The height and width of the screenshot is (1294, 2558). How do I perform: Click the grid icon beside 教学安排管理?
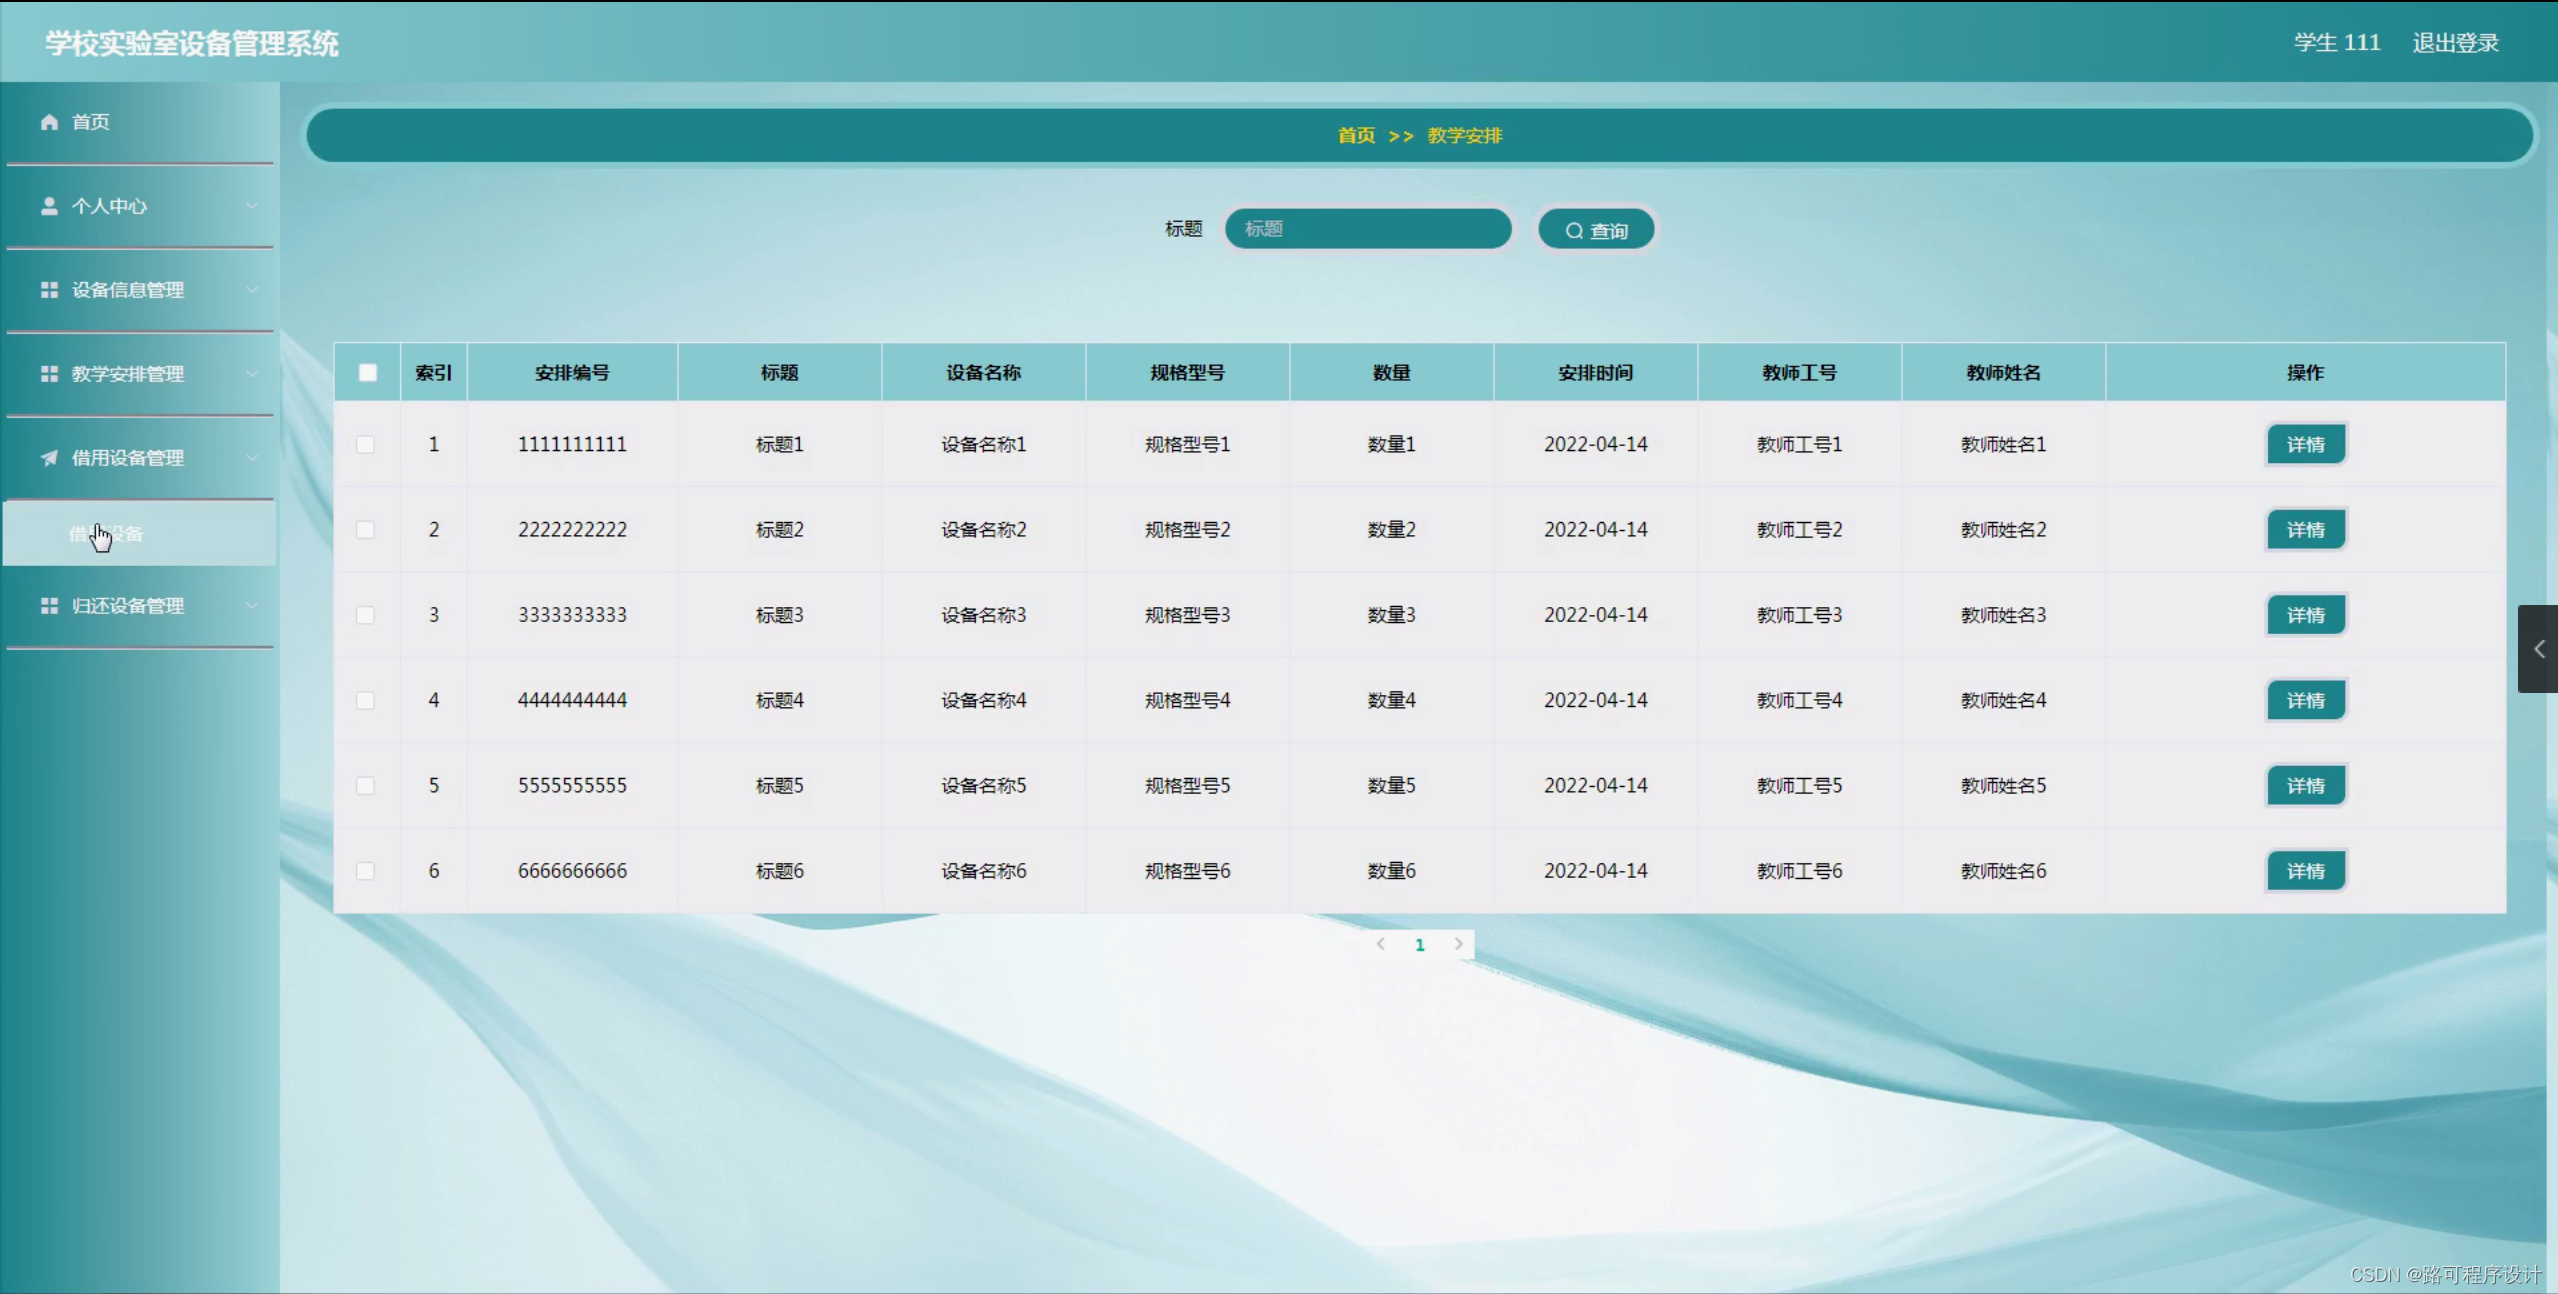click(49, 374)
